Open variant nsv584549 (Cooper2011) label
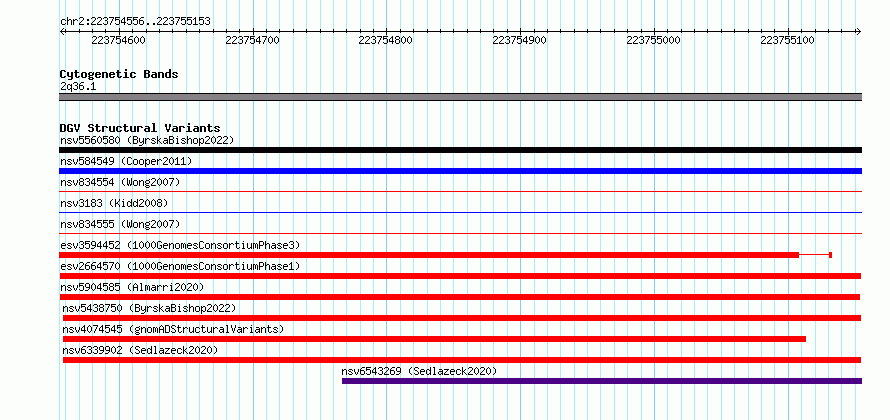 (126, 161)
